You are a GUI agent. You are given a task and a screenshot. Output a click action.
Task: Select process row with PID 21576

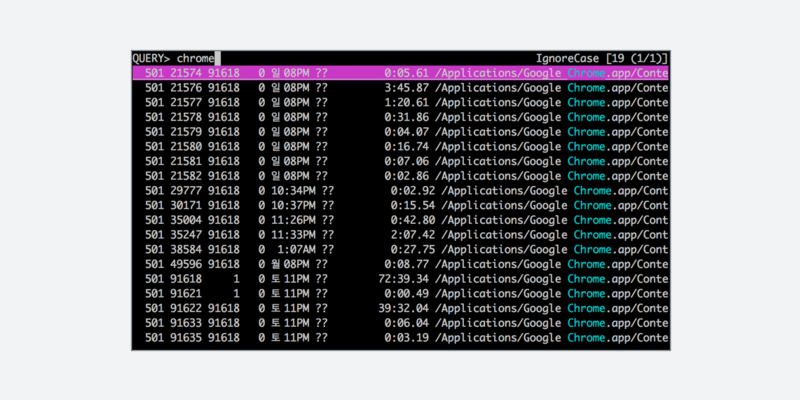[x=401, y=88]
